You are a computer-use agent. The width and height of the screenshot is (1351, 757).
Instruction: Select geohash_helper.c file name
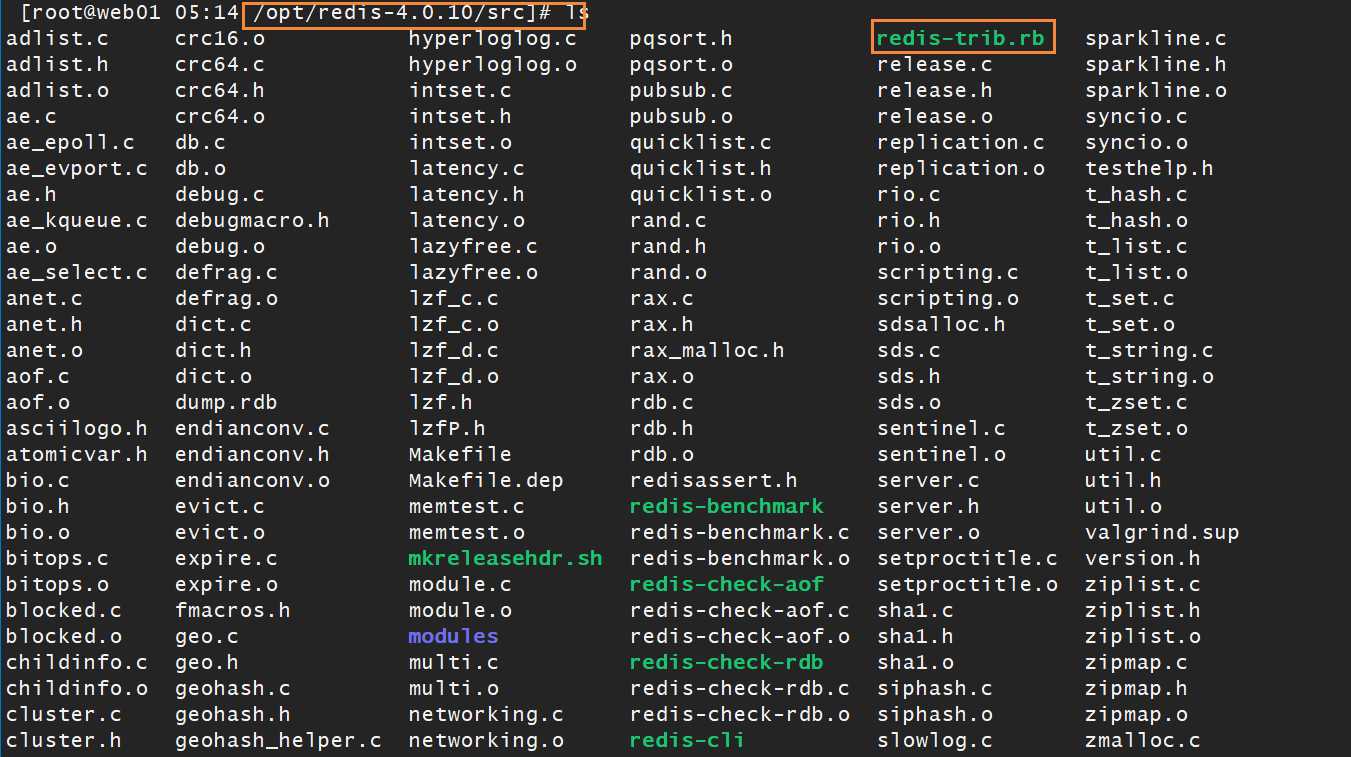coord(278,740)
